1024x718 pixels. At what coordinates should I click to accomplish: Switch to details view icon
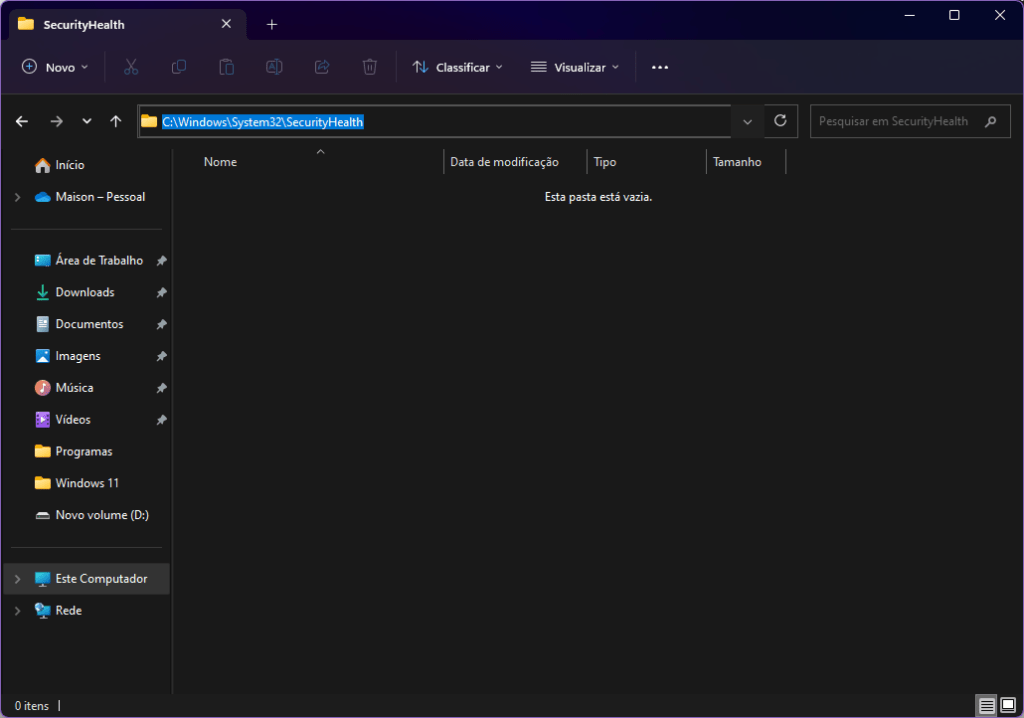[x=987, y=706]
